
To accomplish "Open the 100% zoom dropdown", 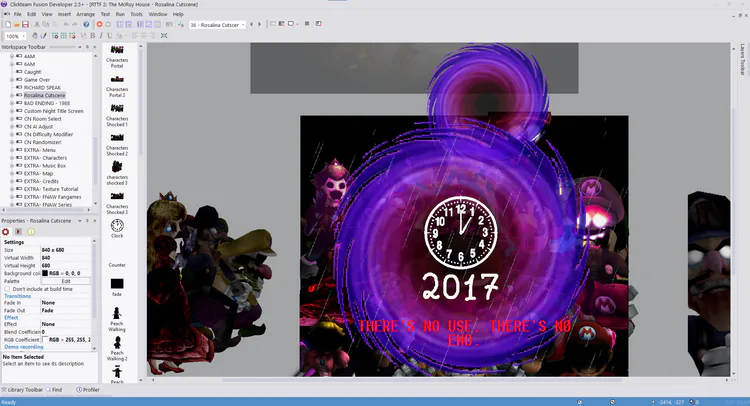I will point(23,36).
